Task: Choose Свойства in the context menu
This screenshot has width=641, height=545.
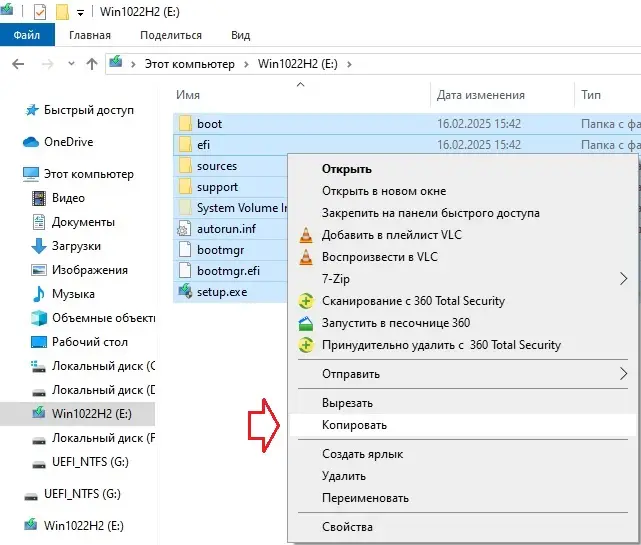Action: coord(462,527)
